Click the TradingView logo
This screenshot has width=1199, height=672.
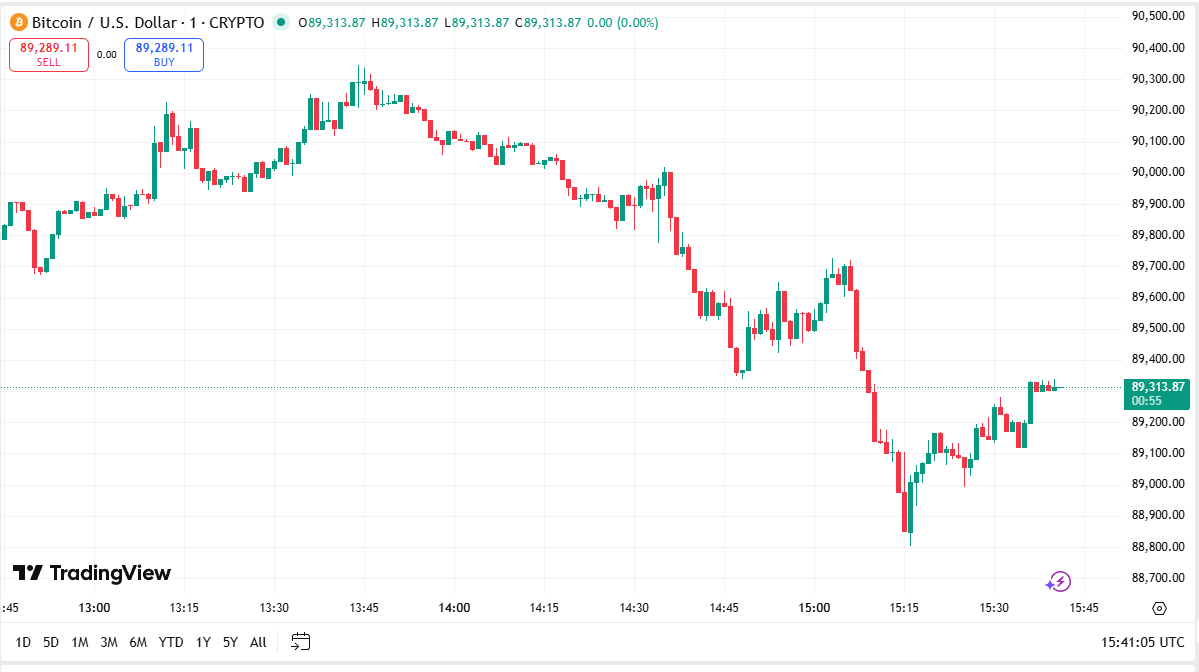(x=92, y=573)
